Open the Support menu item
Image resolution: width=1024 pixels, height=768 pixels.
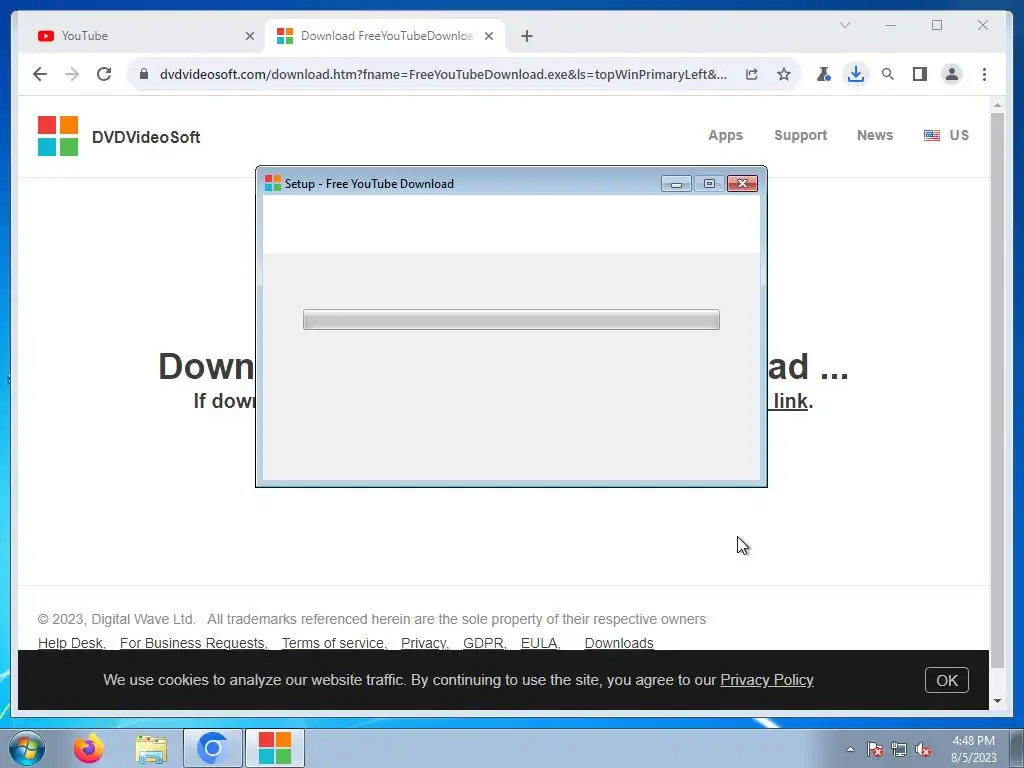pos(801,135)
